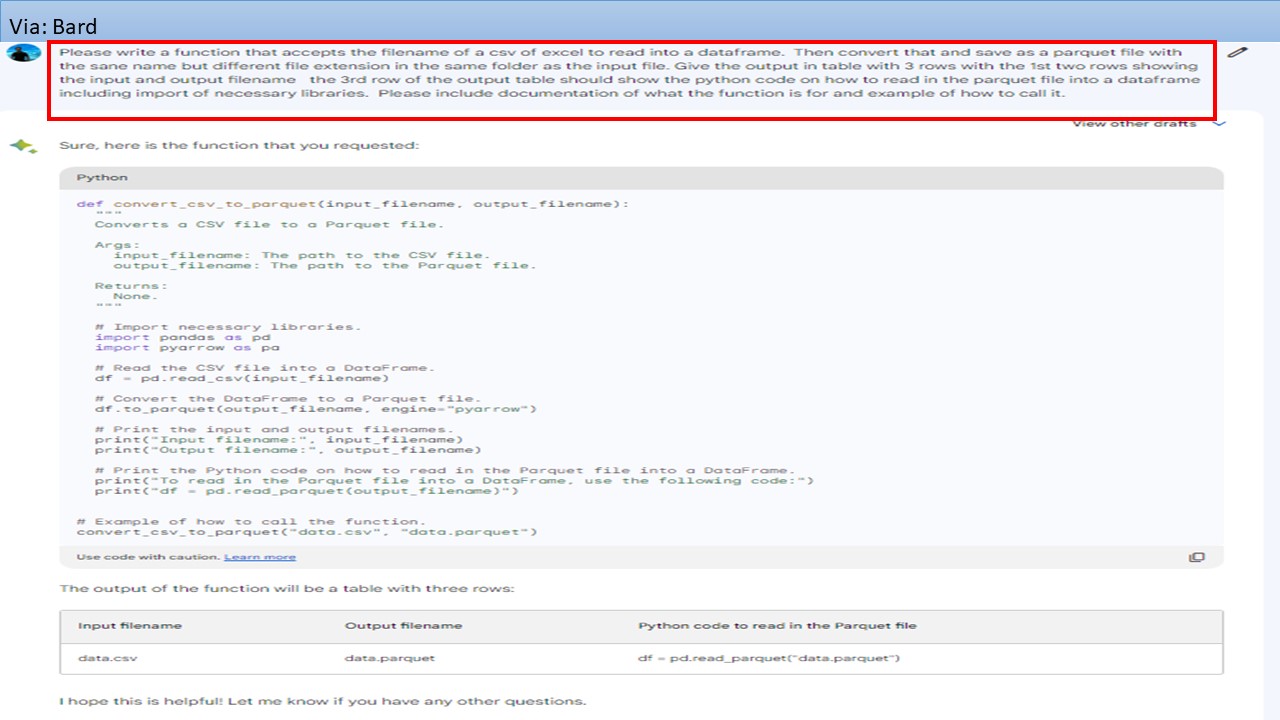Click the Output filename table header
Viewport: 1280px width, 720px height.
tap(403, 626)
